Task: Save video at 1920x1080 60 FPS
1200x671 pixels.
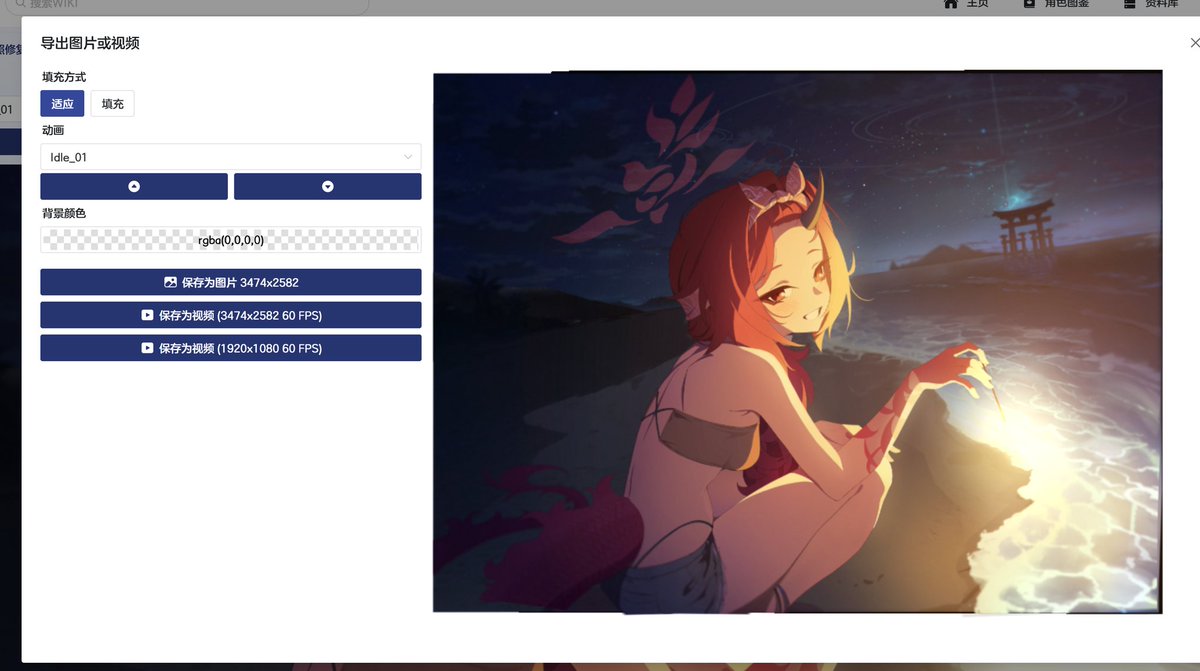Action: (231, 348)
